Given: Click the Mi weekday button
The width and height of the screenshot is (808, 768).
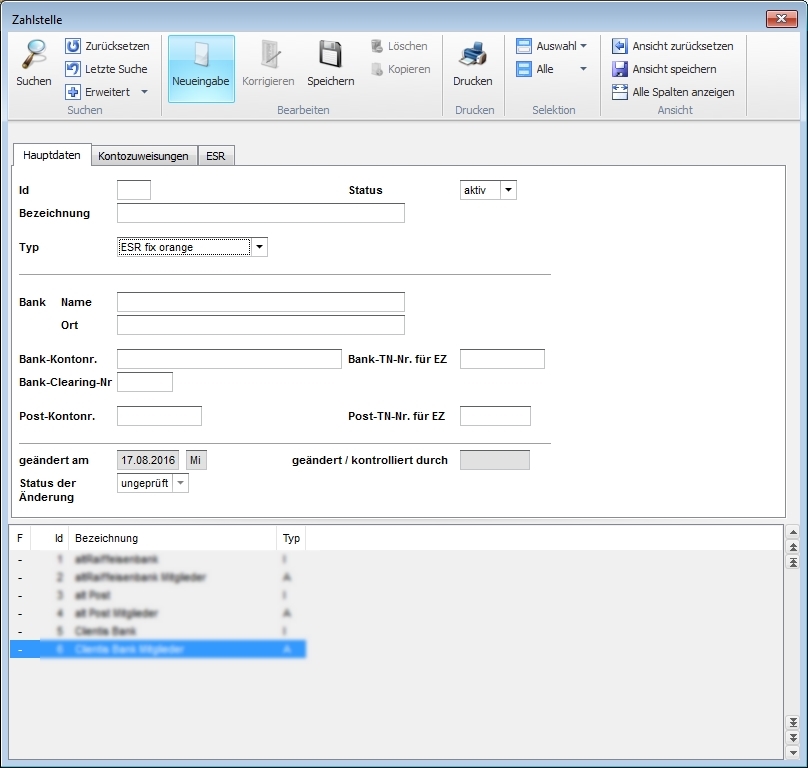Looking at the screenshot, I should [x=196, y=460].
